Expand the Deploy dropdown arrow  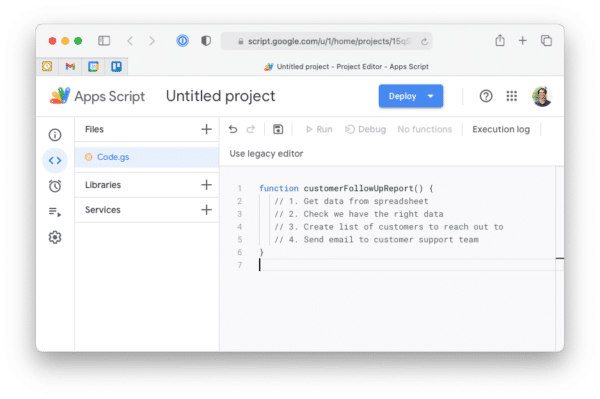coord(430,96)
